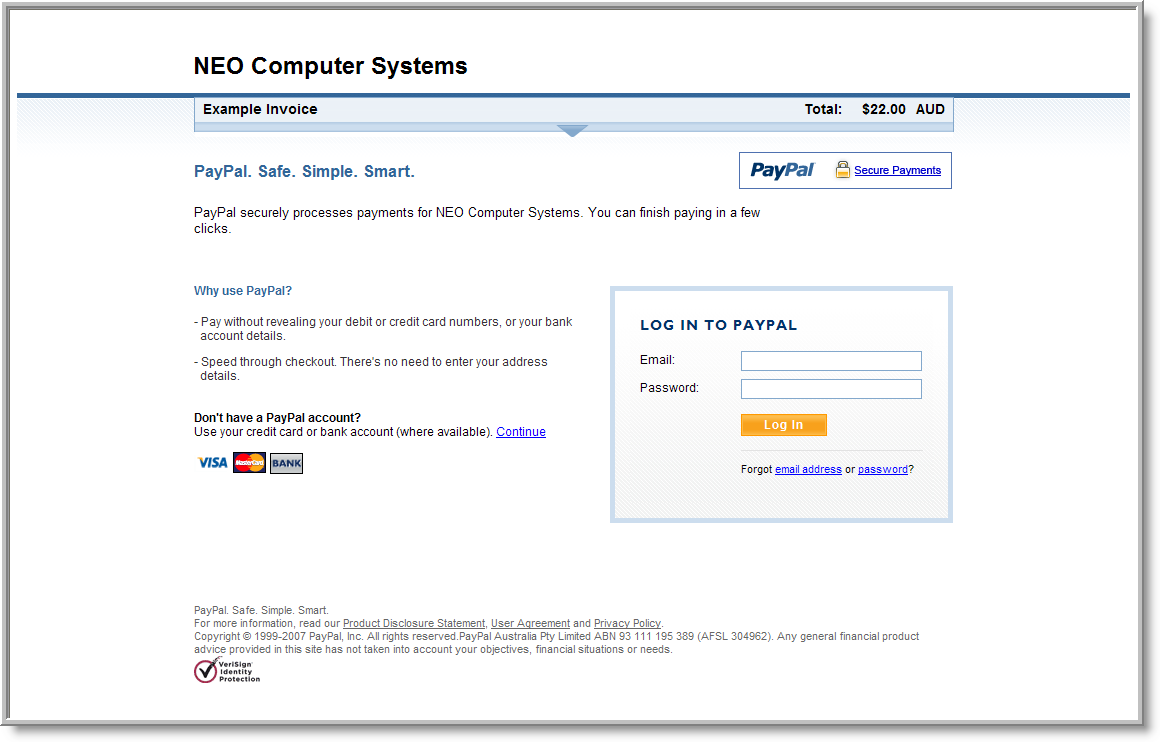Click the MasterCard icon
This screenshot has width=1160, height=742.
click(x=249, y=463)
